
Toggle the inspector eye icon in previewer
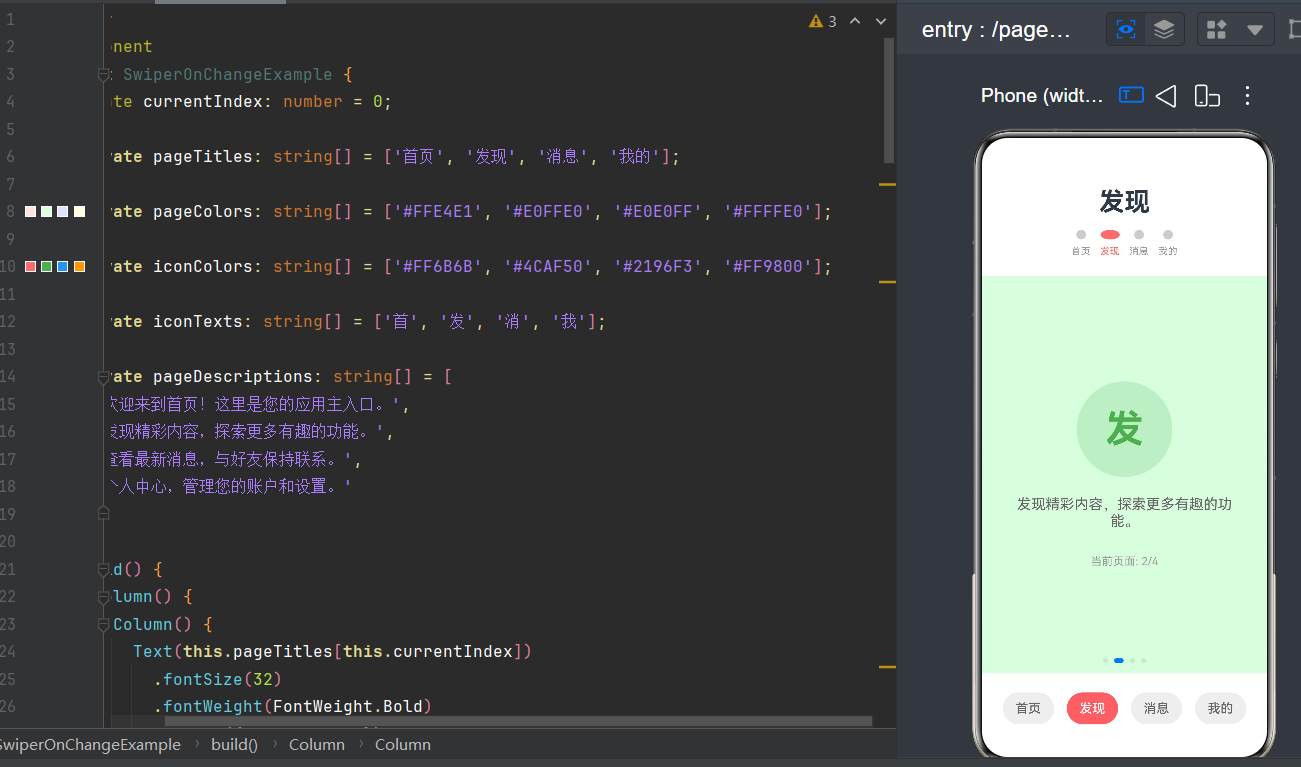[x=1126, y=29]
